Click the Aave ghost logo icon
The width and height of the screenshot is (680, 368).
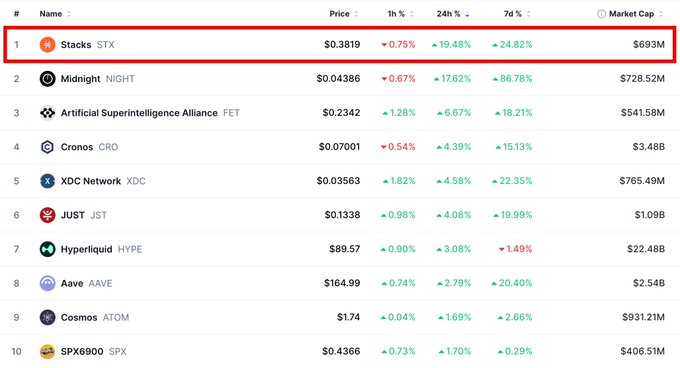point(47,283)
